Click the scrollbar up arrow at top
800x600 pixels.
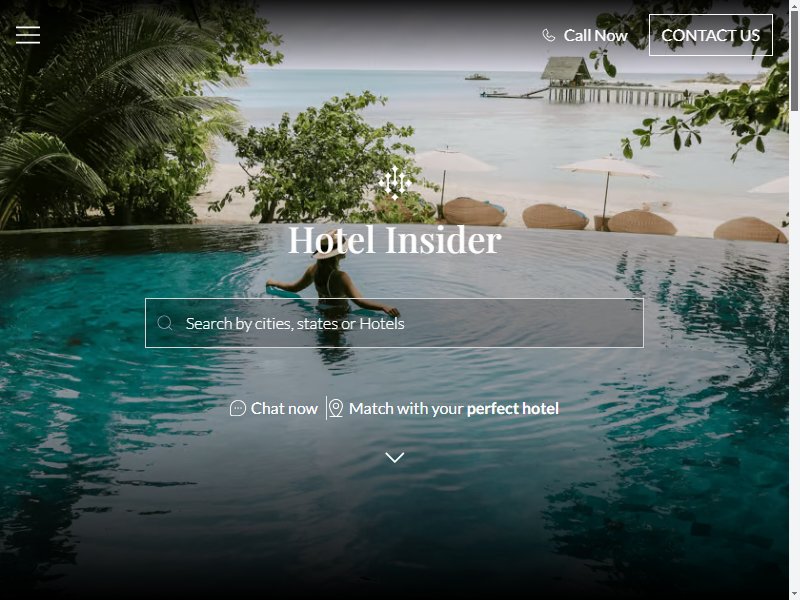pyautogui.click(x=794, y=4)
